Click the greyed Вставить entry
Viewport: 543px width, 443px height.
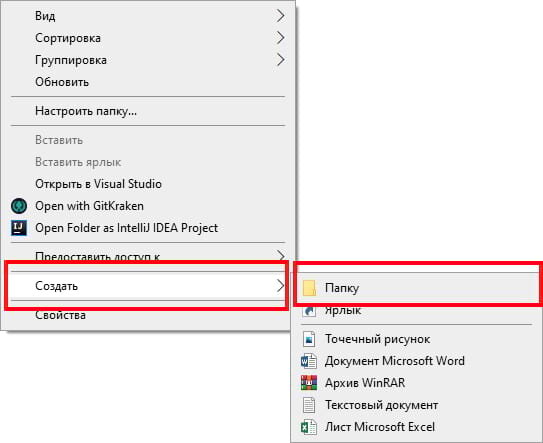click(148, 140)
